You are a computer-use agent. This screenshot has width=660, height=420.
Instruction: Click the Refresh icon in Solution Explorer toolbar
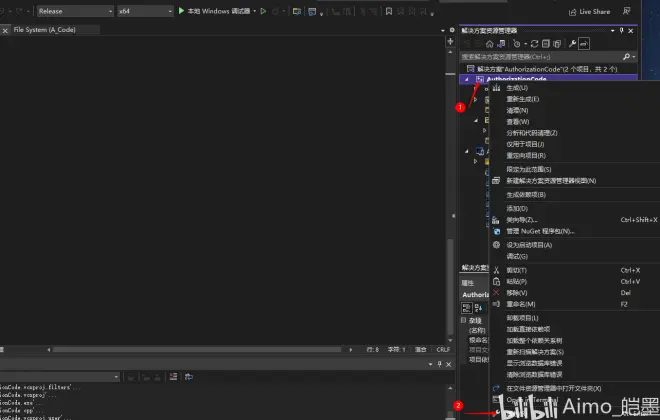tap(535, 44)
